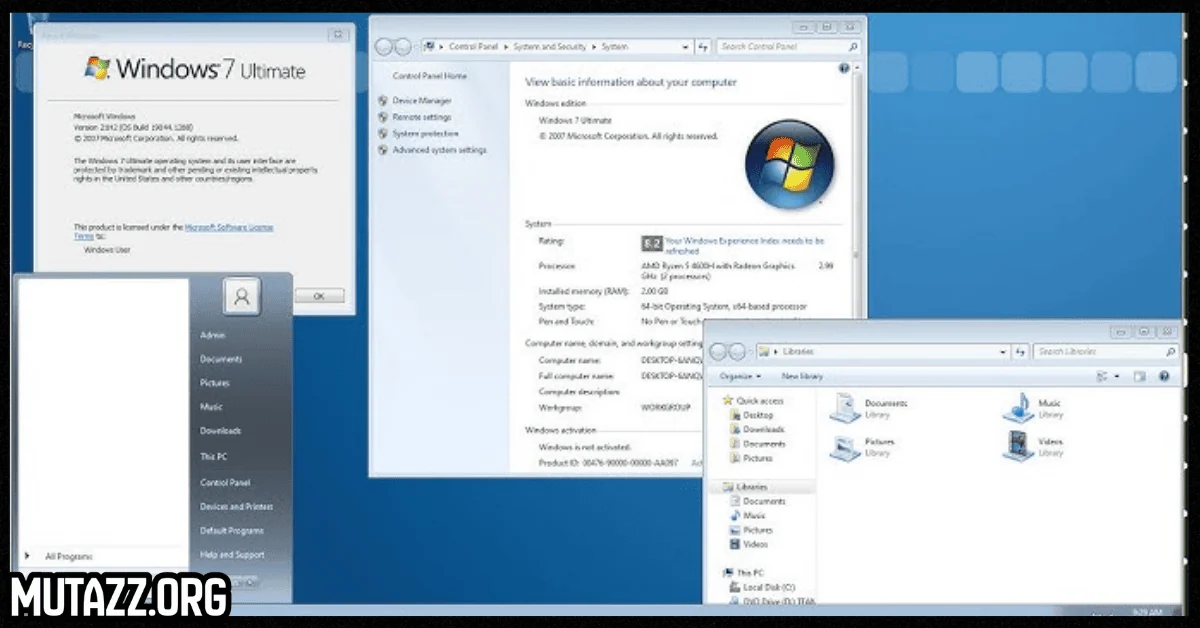Click the Help question-mark icon in Libraries toolbar

tap(1163, 376)
